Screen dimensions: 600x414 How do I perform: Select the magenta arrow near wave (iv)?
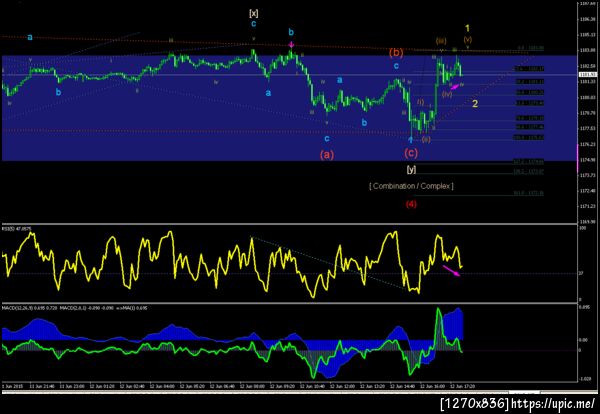click(455, 87)
